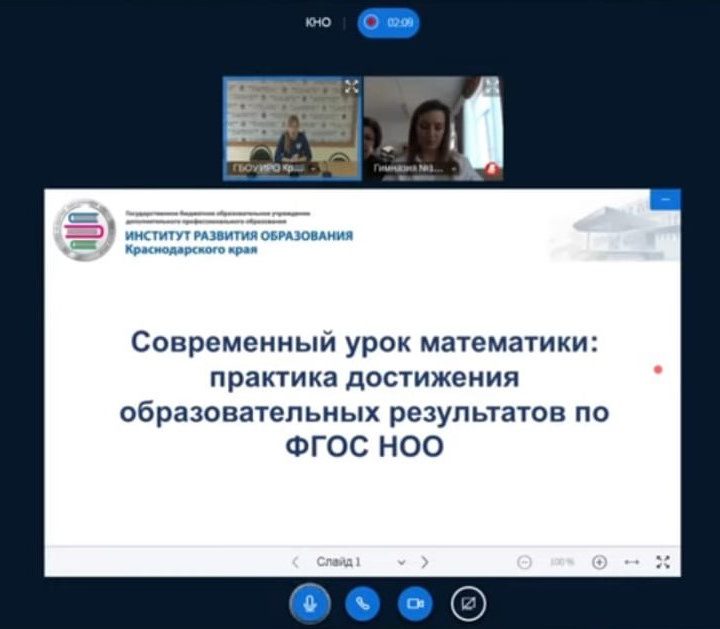Viewport: 720px width, 629px height.
Task: Zoom in the presentation with plus icon
Action: click(x=599, y=562)
